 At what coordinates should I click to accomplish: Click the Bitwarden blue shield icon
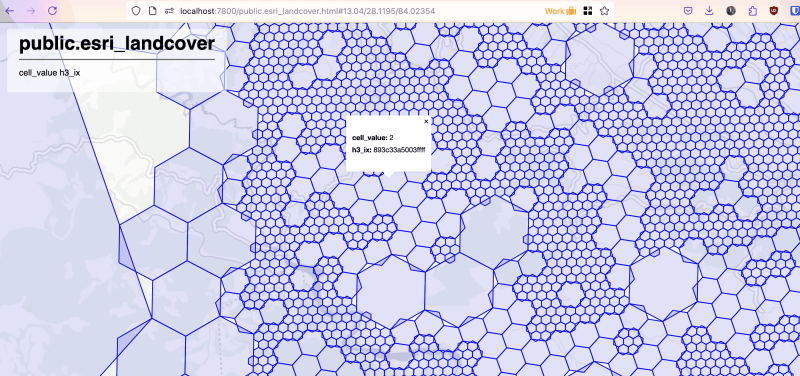tap(795, 11)
